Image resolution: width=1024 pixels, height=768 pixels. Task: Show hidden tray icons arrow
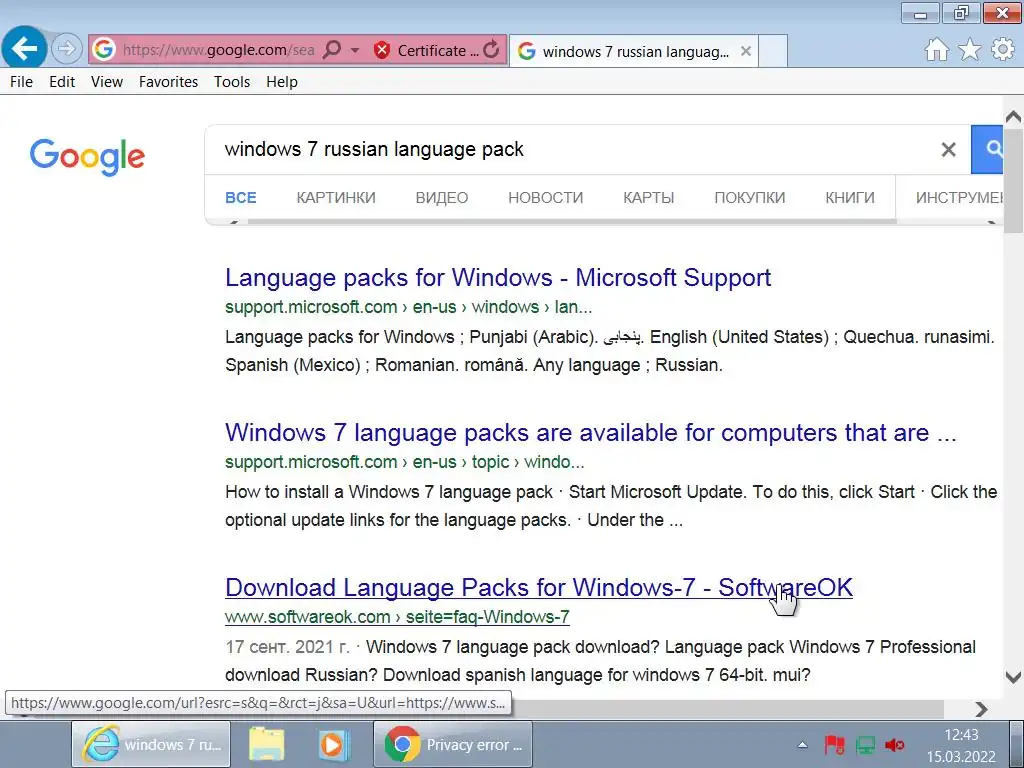click(x=803, y=745)
